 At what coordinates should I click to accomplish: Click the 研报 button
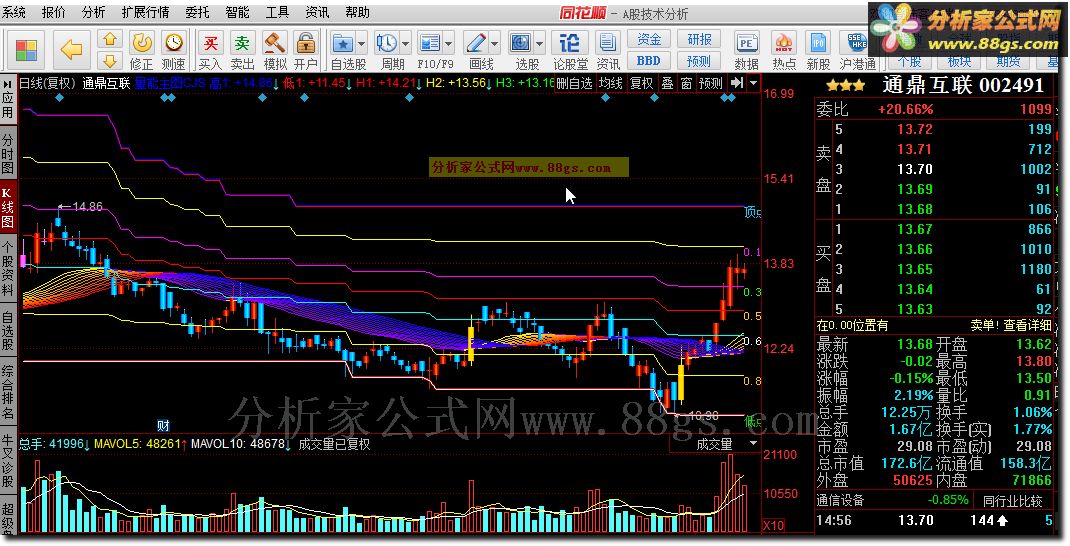(699, 40)
